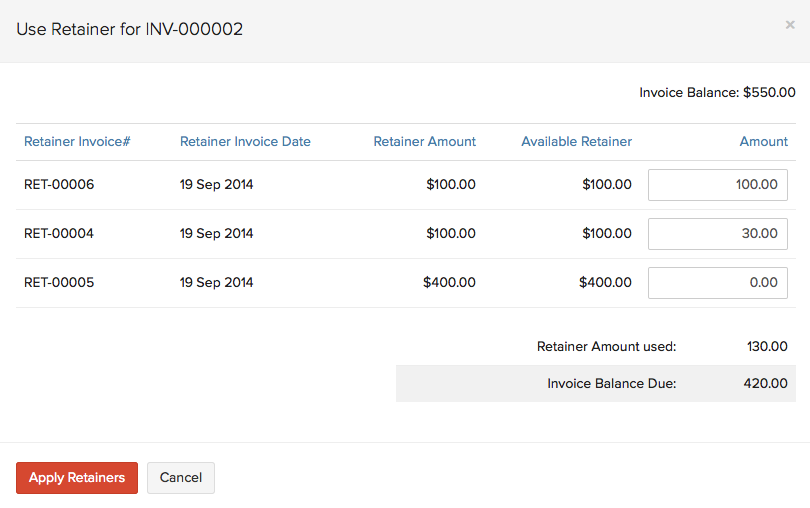Screen dimensions: 810x508
Task: Click the Apply Retainers button
Action: coord(77,478)
